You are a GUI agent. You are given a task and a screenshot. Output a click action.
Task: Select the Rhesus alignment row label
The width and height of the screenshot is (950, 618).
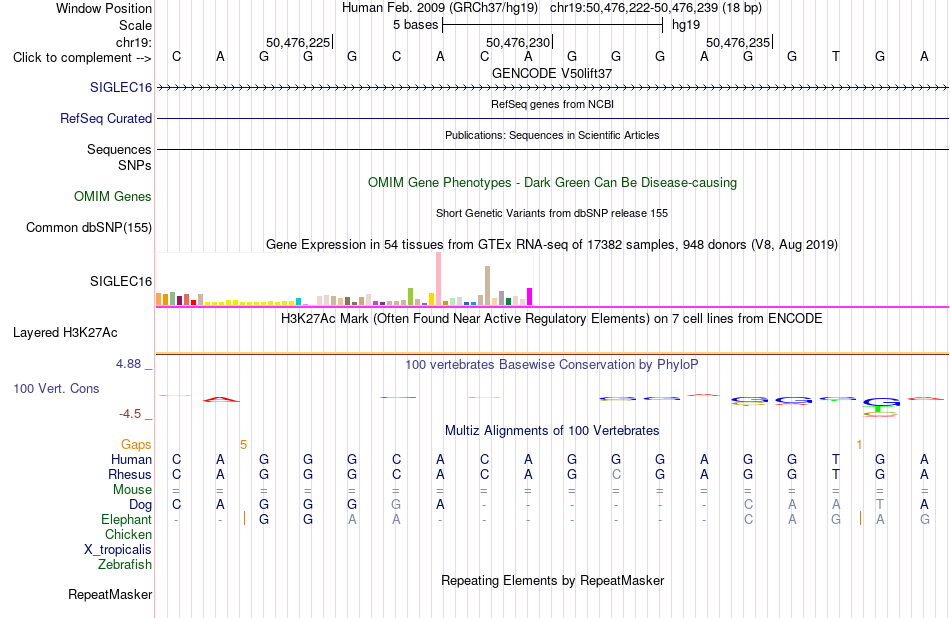click(130, 474)
